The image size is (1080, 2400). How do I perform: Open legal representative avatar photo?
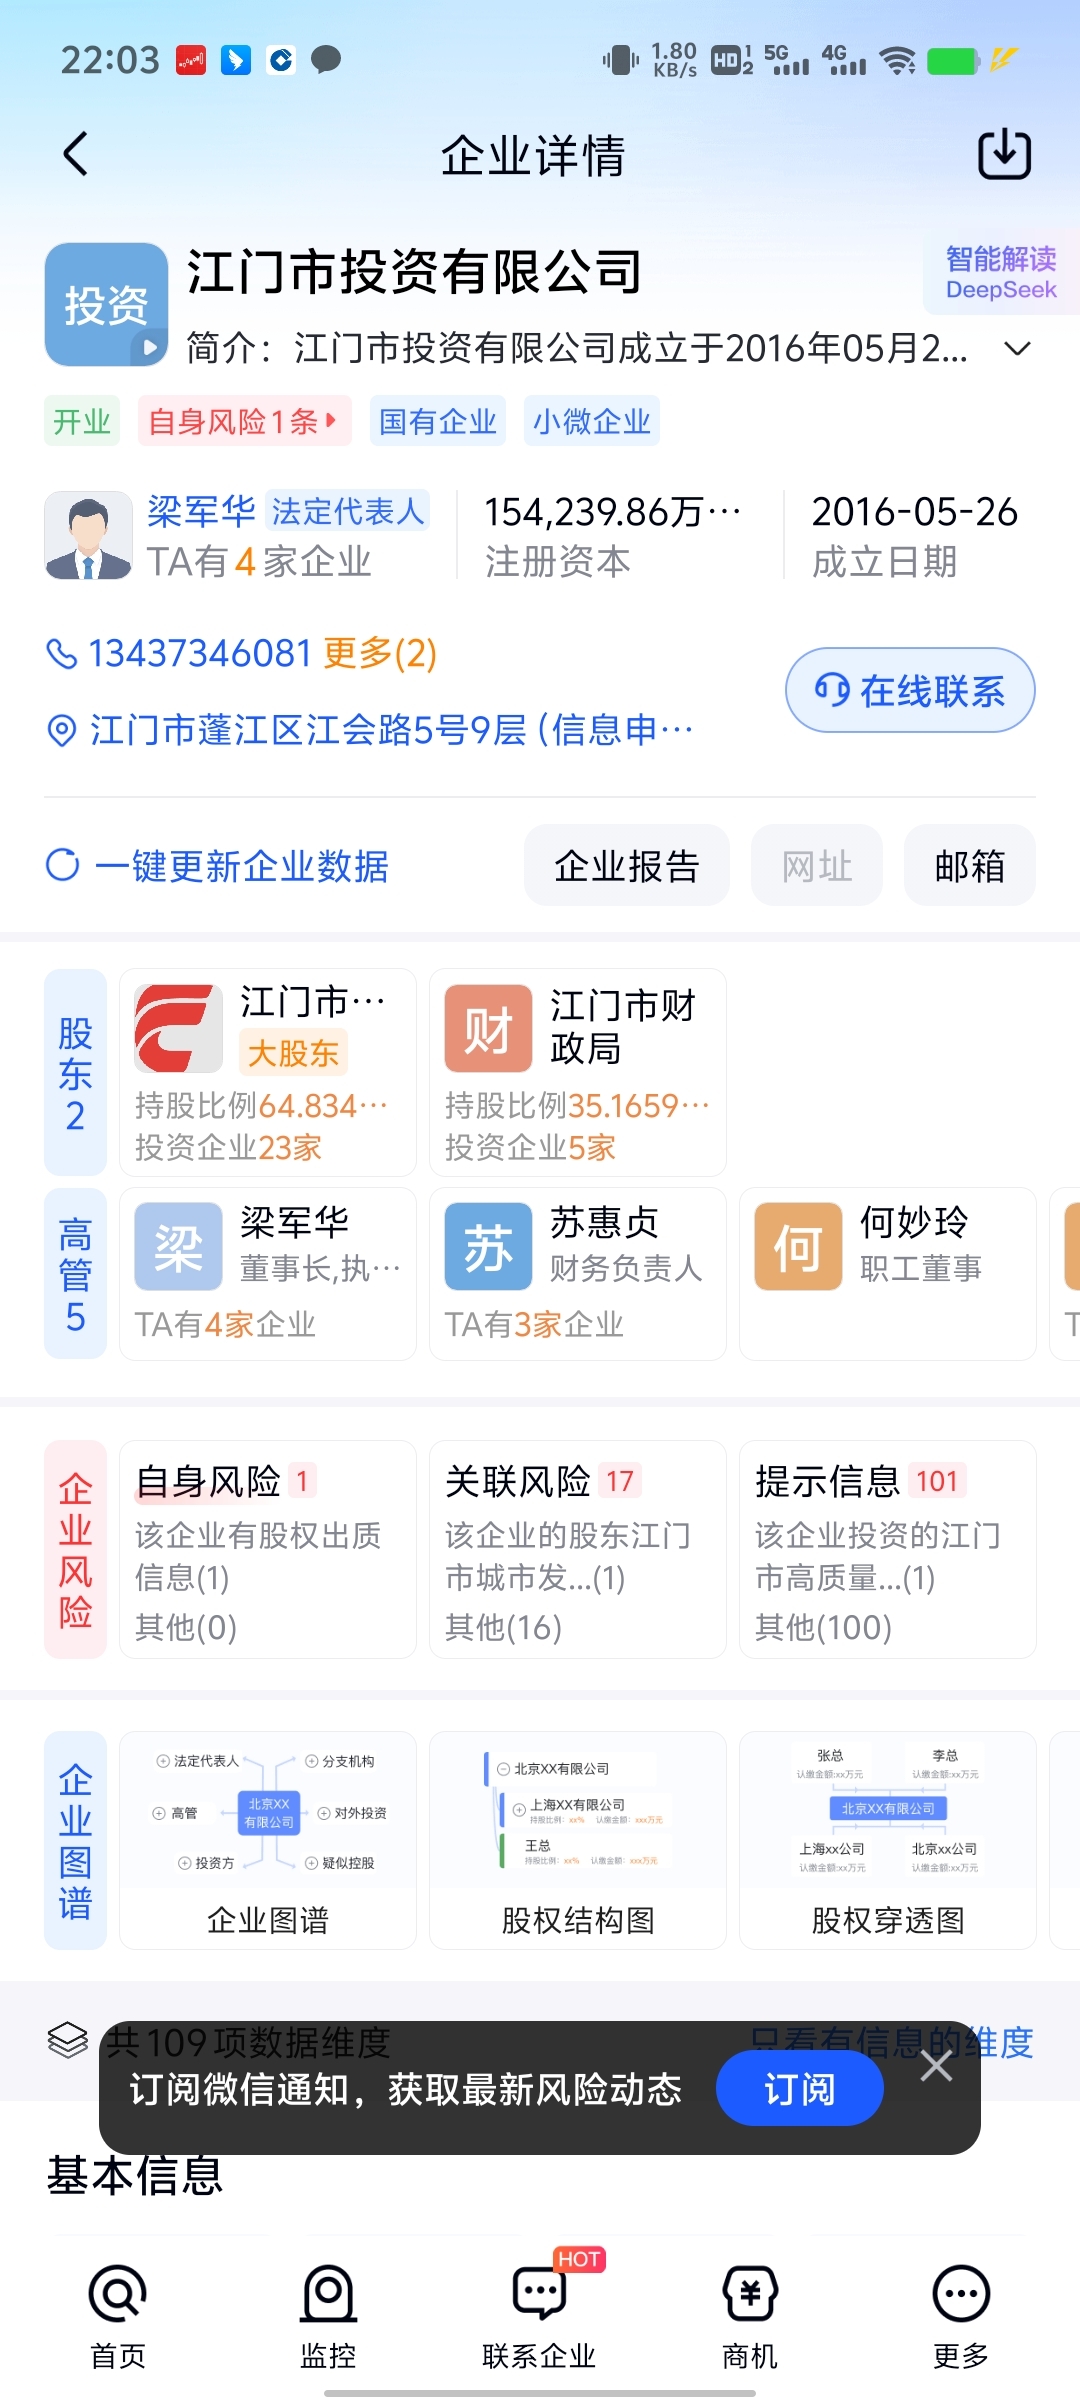click(x=89, y=535)
